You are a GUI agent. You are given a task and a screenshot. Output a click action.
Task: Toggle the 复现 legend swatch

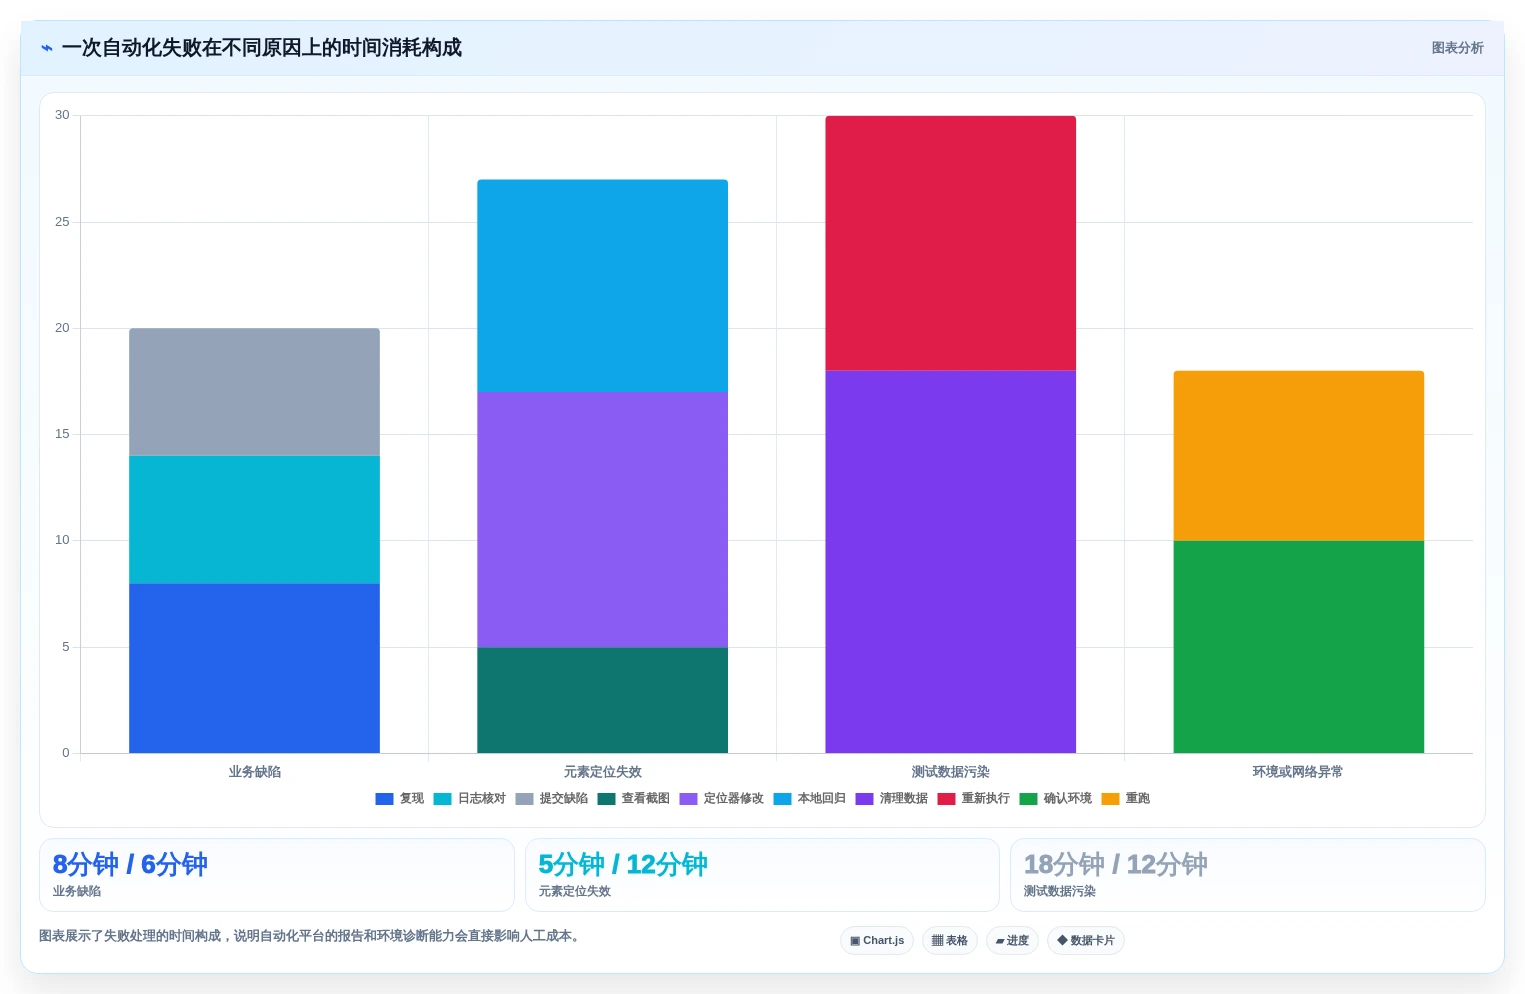pos(384,799)
